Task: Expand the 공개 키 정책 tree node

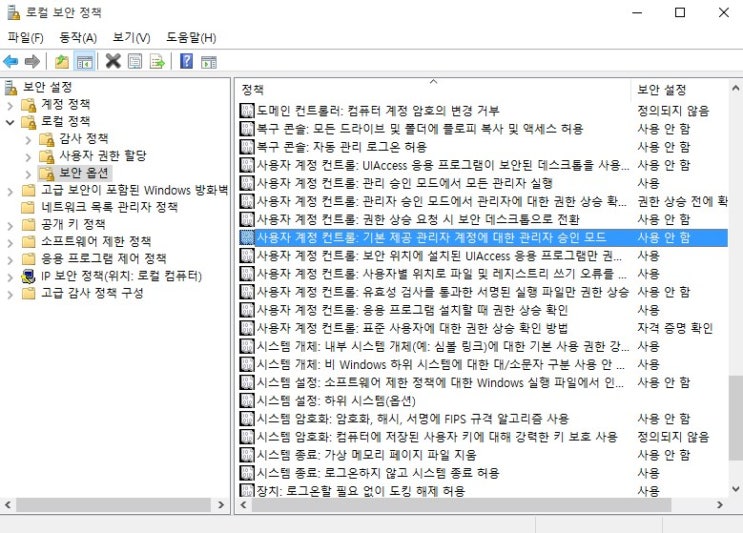Action: click(10, 226)
